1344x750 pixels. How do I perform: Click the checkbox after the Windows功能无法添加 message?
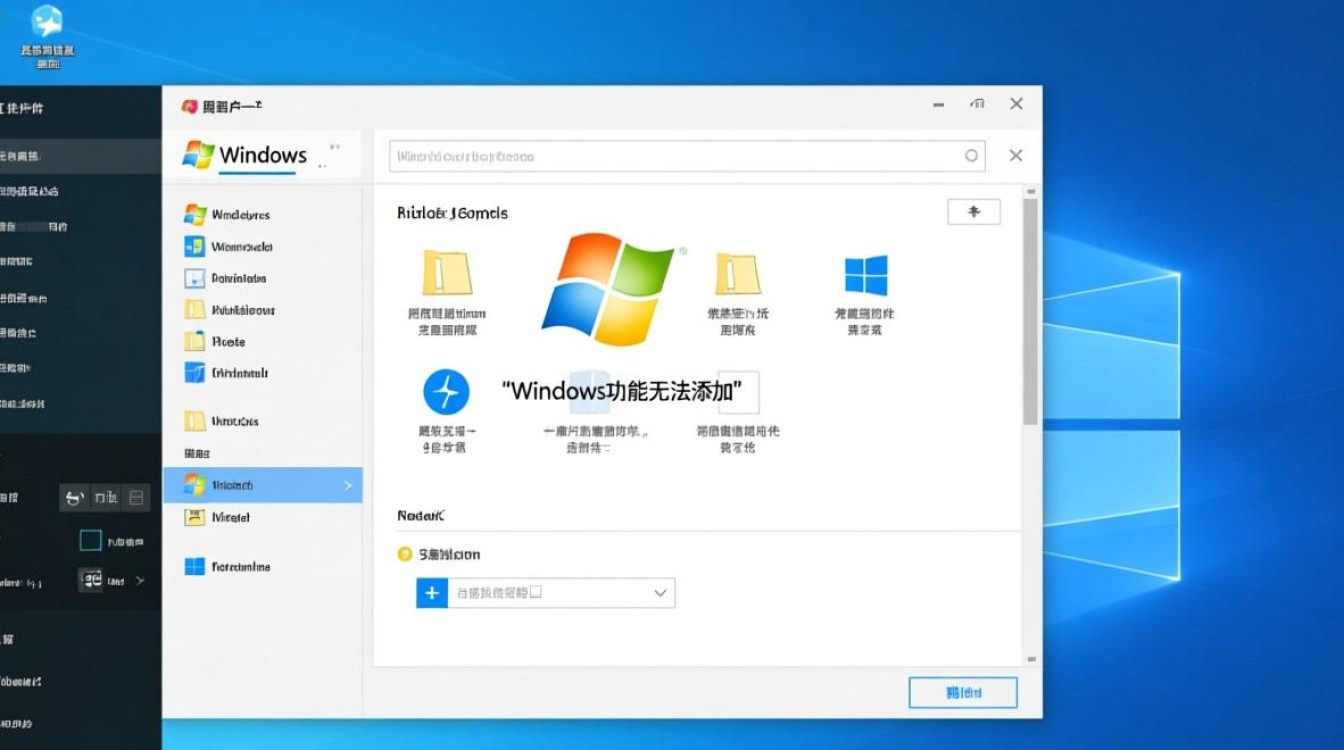[742, 392]
